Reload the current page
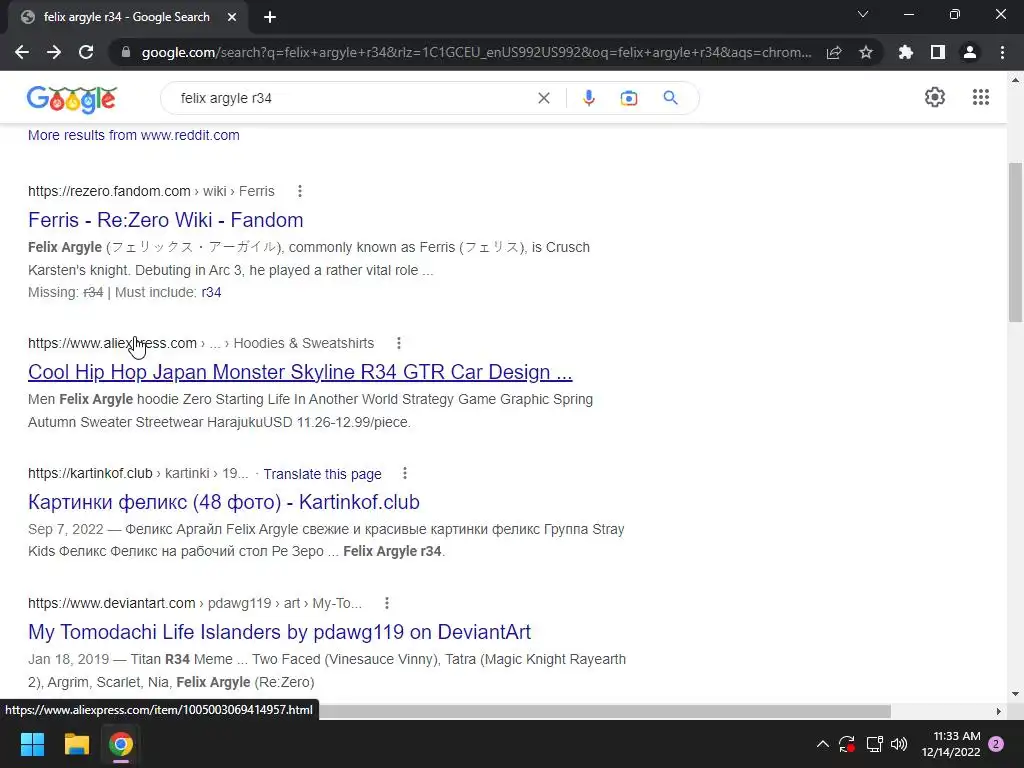 pyautogui.click(x=86, y=52)
